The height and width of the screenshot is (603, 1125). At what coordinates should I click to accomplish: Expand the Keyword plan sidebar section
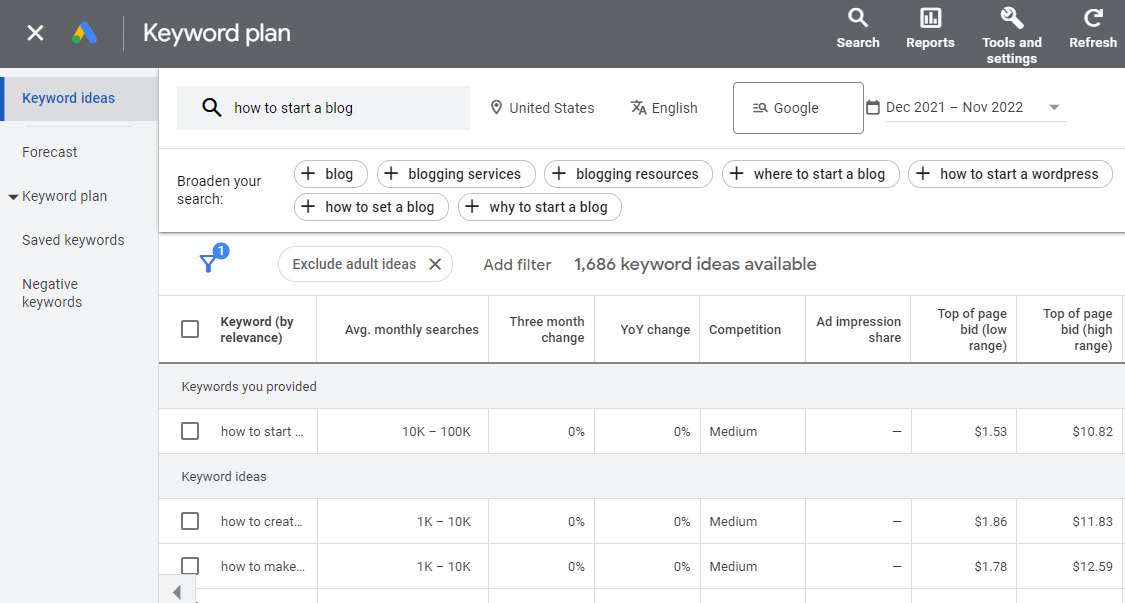coord(13,197)
